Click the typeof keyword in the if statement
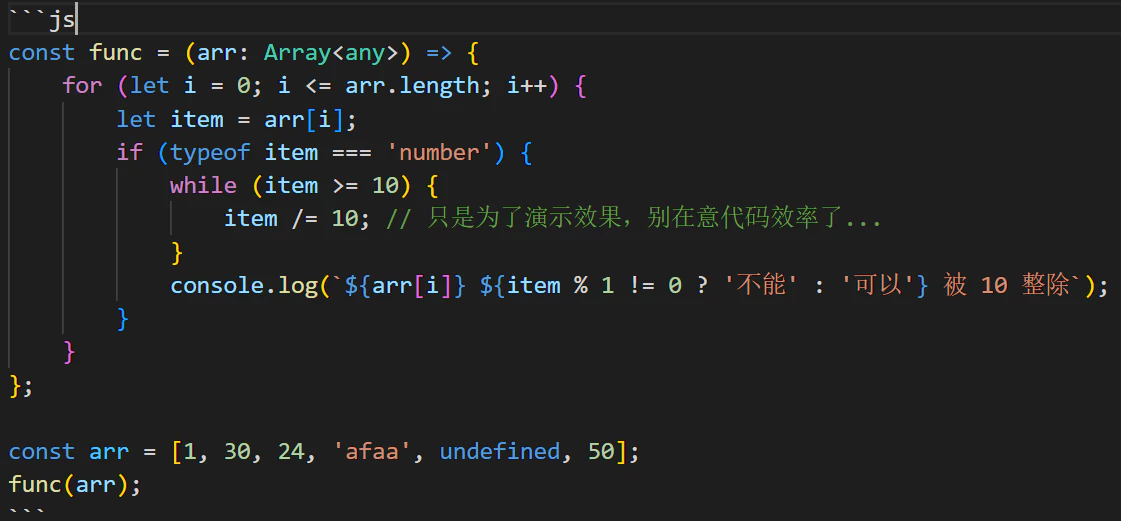The width and height of the screenshot is (1121, 521). tap(210, 153)
